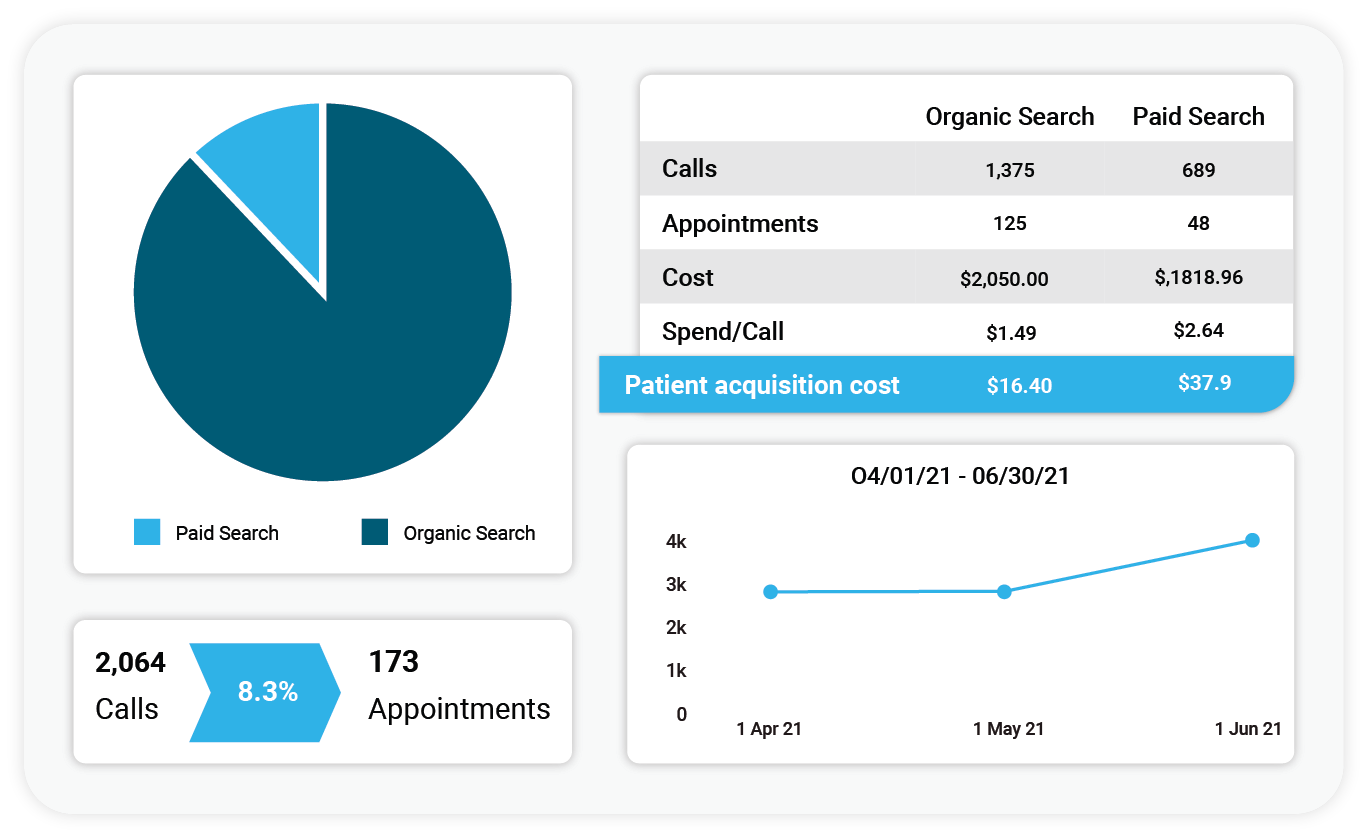This screenshot has width=1368, height=838.
Task: Click the $16.40 organic acquisition cost value
Action: (1019, 385)
